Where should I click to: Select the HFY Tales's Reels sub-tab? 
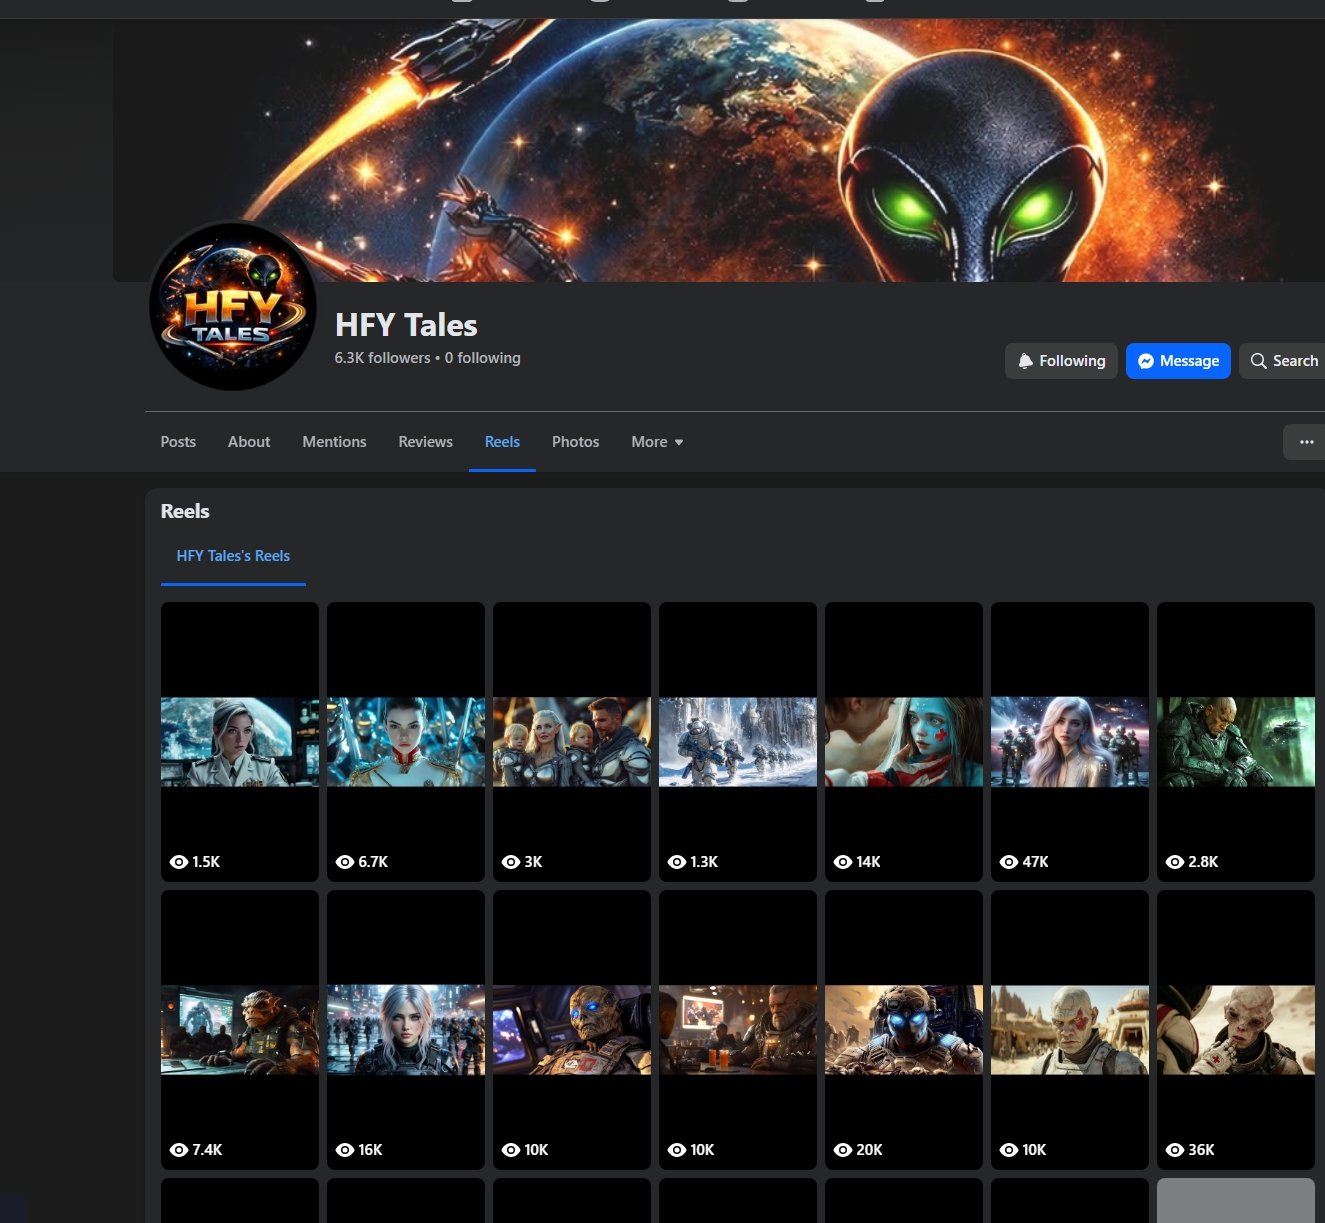tap(233, 556)
